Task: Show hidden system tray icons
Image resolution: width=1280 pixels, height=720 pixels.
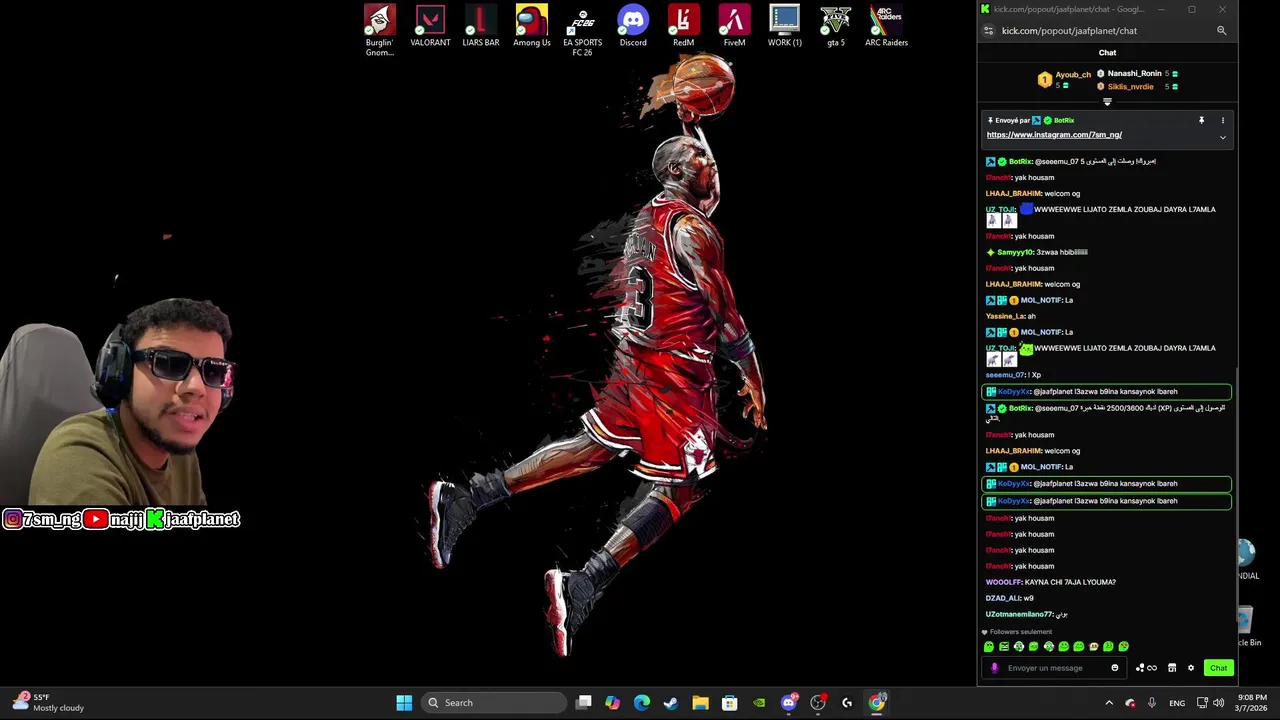Action: click(1108, 703)
